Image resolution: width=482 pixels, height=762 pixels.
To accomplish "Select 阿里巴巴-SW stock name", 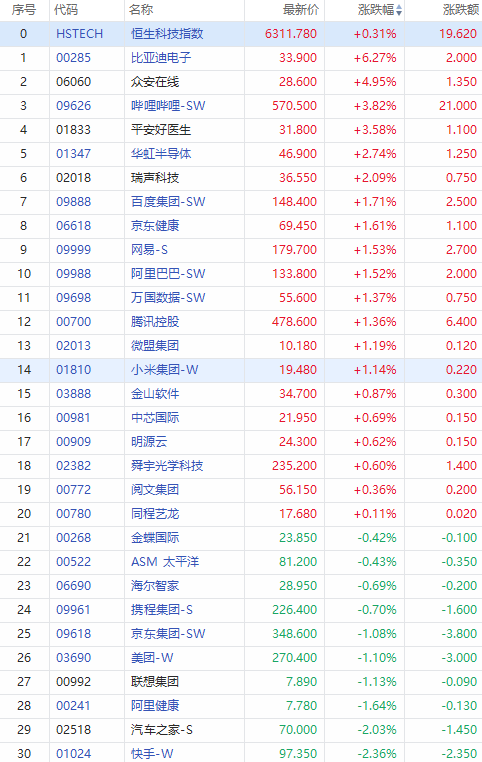I will 168,274.
